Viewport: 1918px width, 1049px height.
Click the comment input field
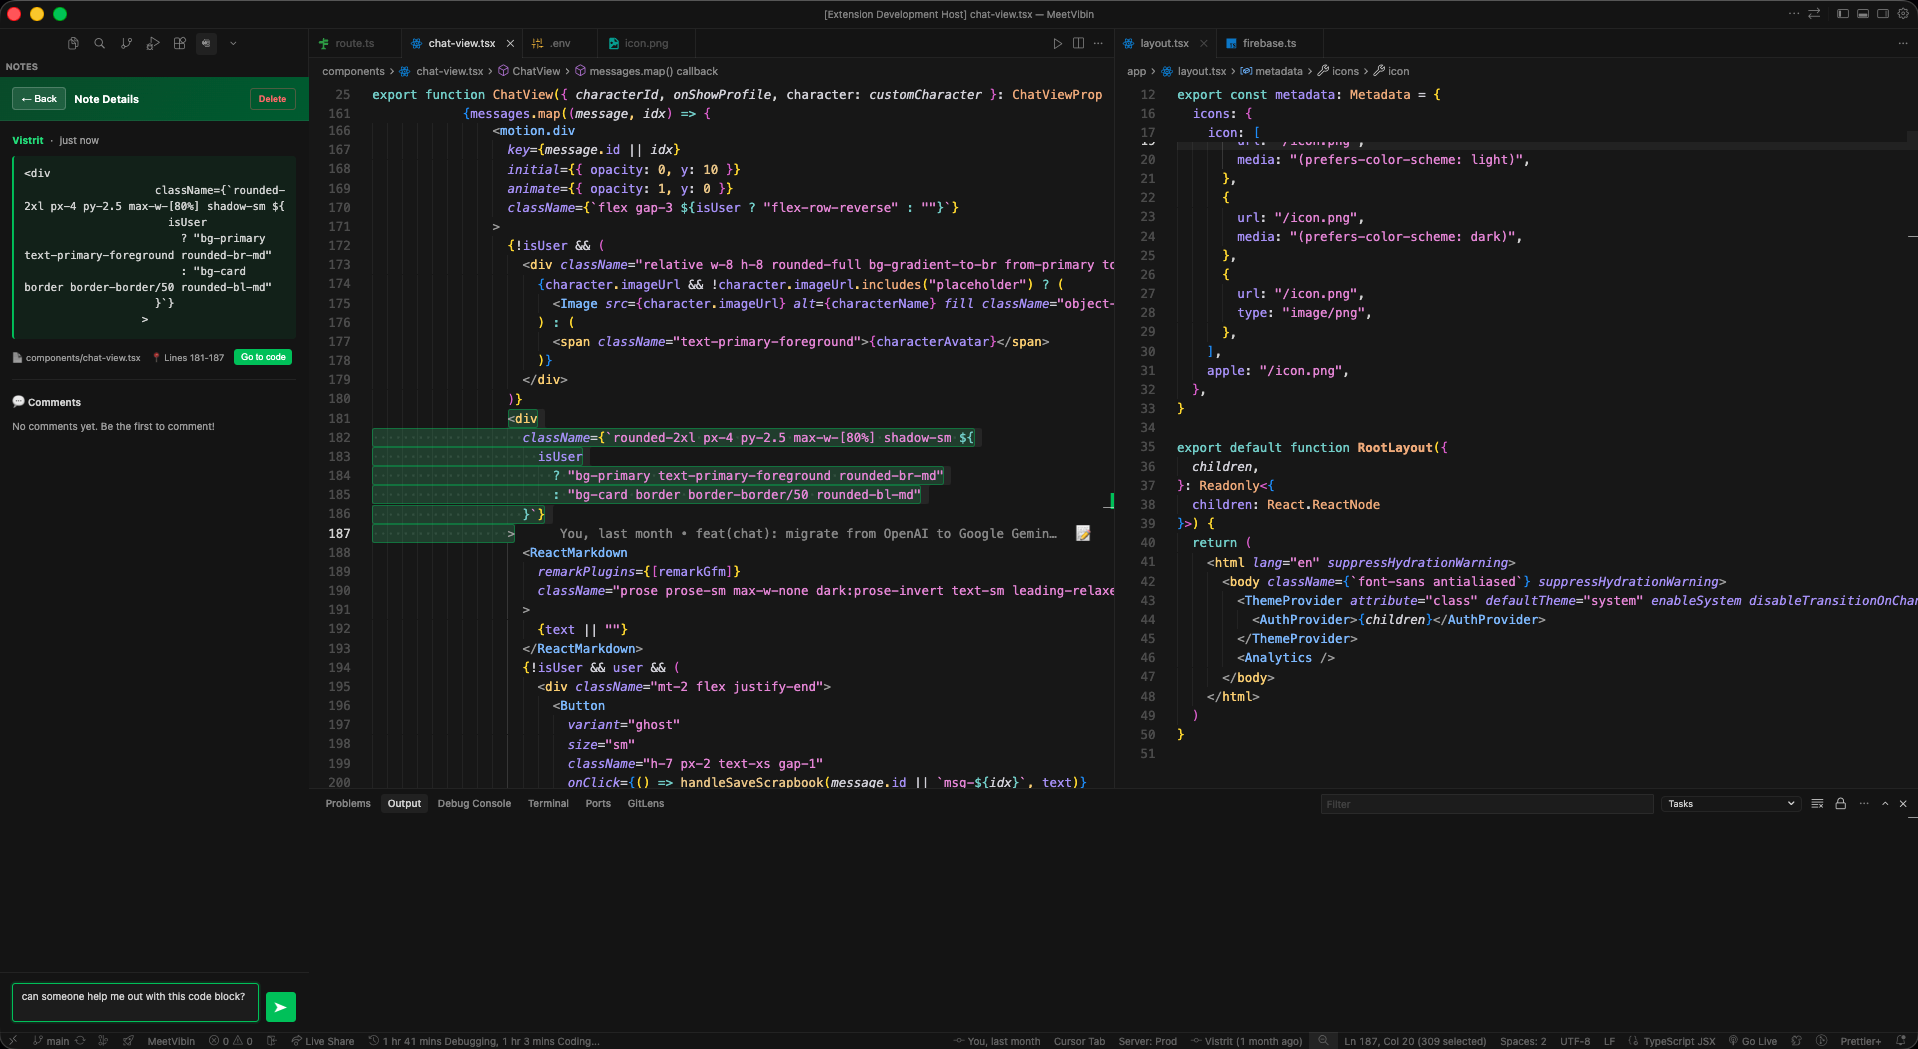[x=135, y=1001]
